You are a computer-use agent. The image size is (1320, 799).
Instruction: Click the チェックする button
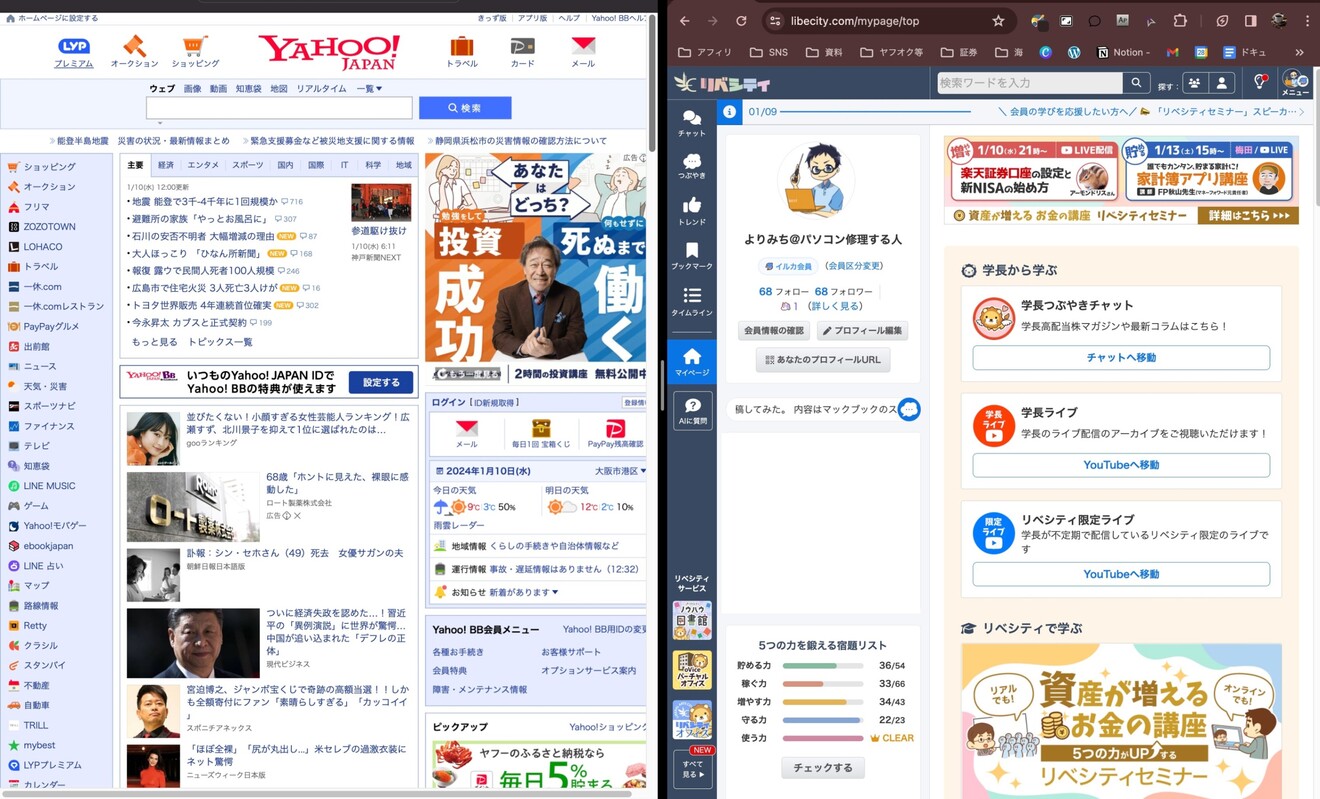tap(823, 768)
